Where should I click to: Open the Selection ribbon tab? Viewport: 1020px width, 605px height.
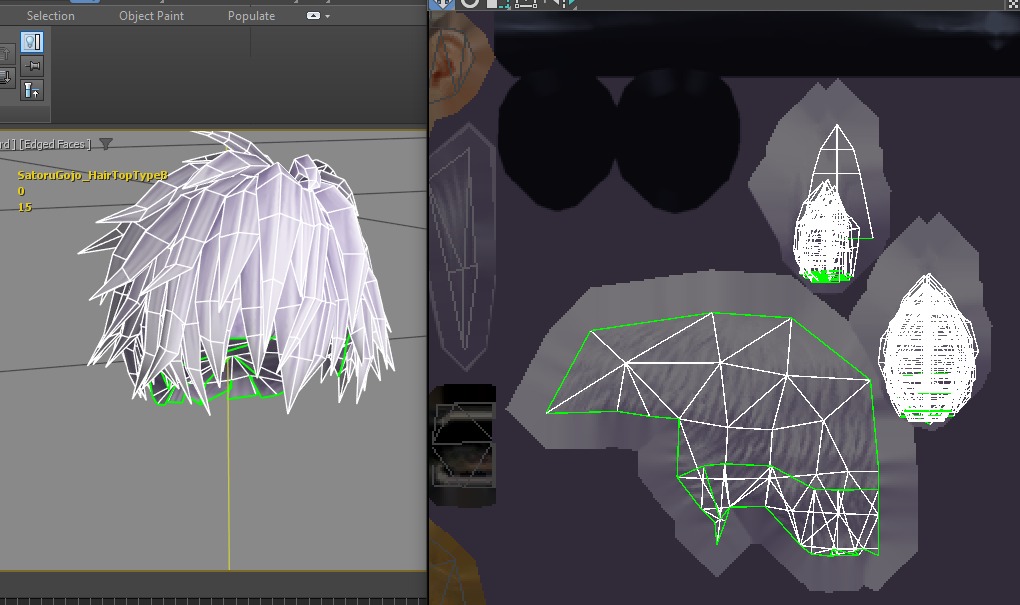(x=50, y=16)
